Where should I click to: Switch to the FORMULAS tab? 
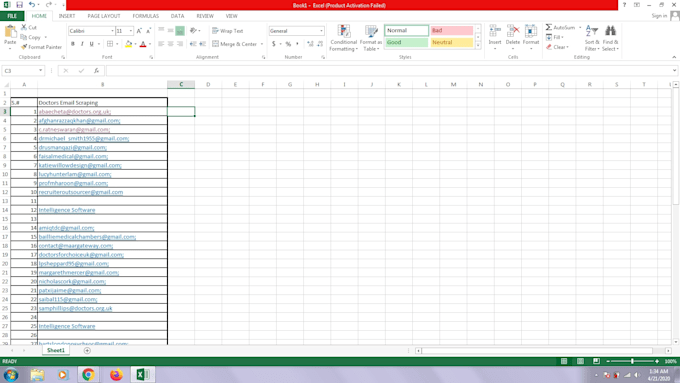146,16
